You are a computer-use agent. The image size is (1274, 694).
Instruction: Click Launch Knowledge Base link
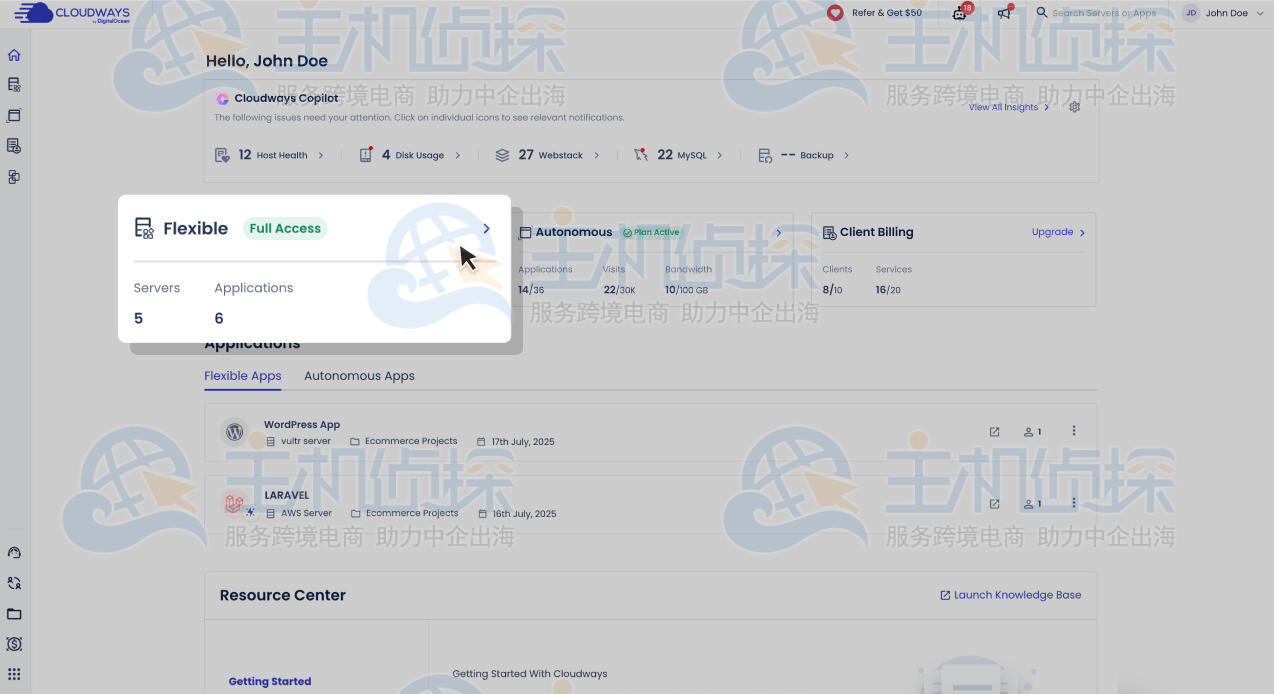click(1010, 595)
